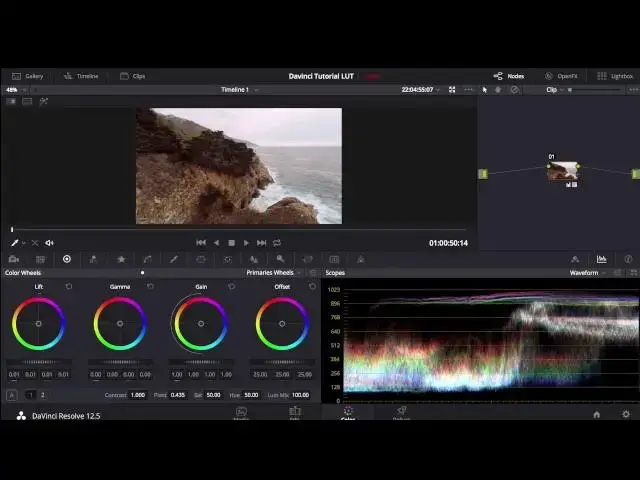The height and width of the screenshot is (480, 640).
Task: Open Project Settings gear icon
Action: [626, 414]
